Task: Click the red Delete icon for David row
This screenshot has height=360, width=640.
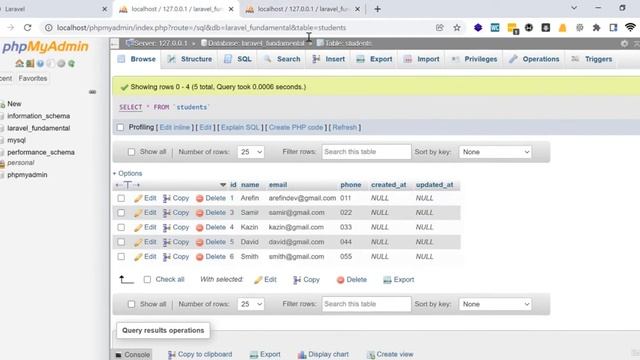Action: [200, 242]
